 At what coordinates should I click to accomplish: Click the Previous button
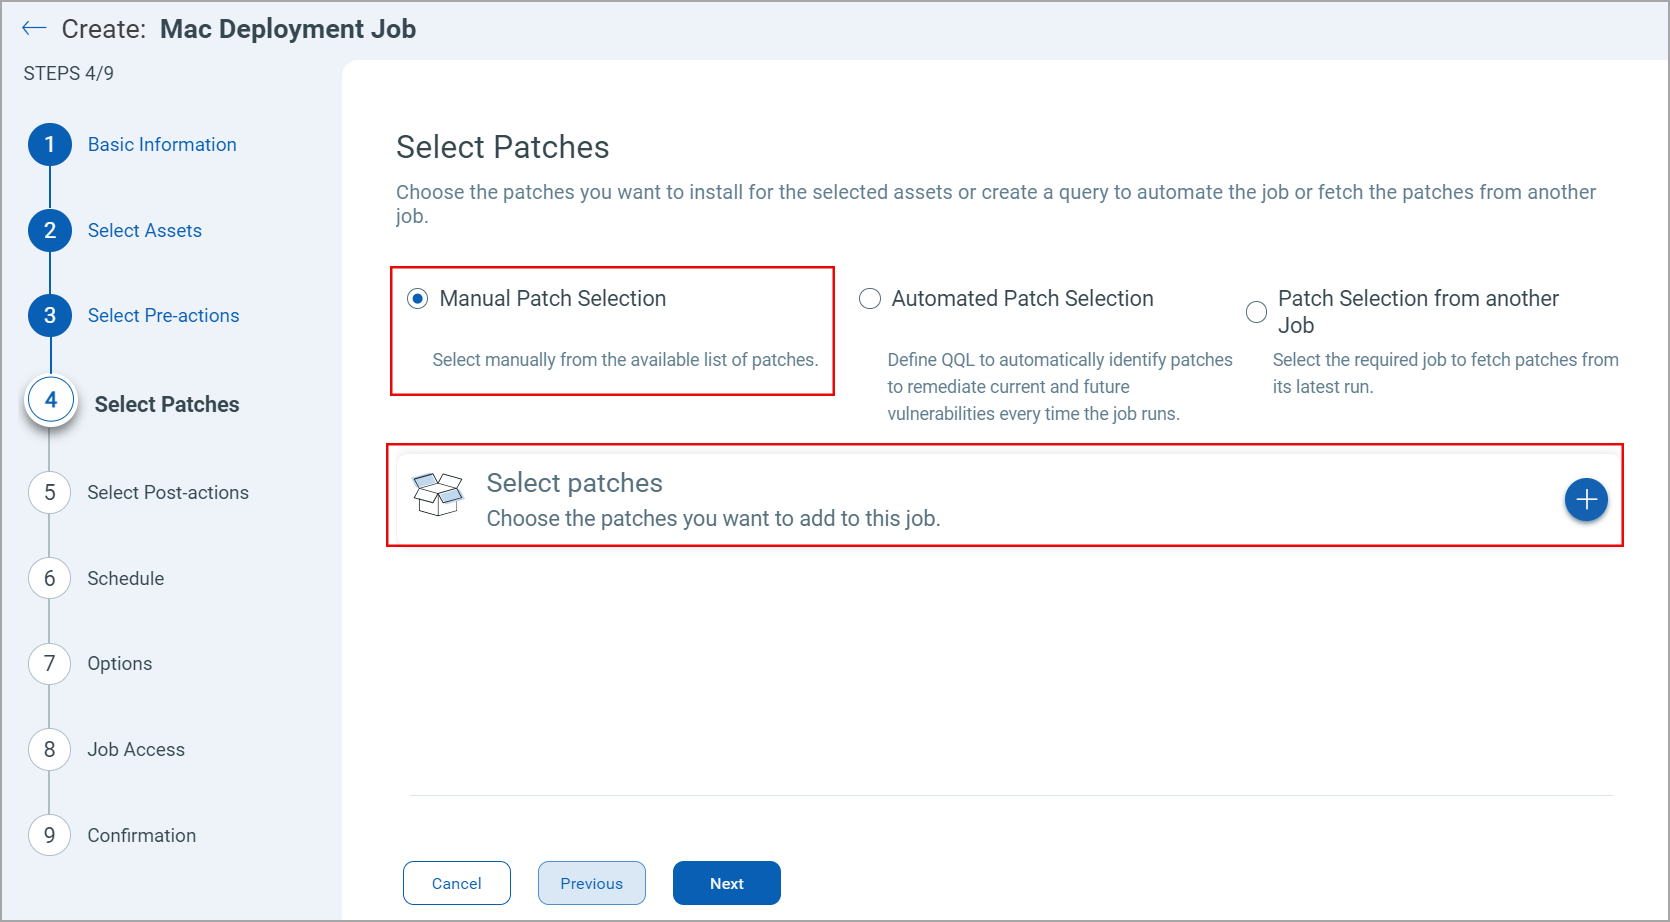point(591,883)
